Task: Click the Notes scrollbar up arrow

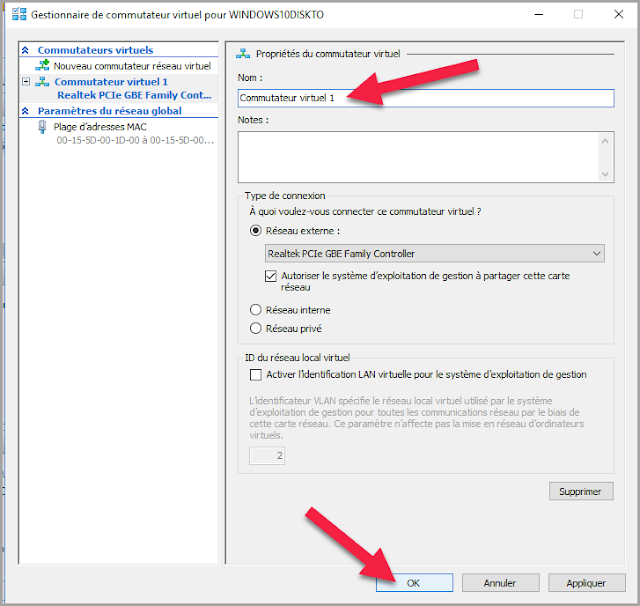Action: click(x=605, y=141)
